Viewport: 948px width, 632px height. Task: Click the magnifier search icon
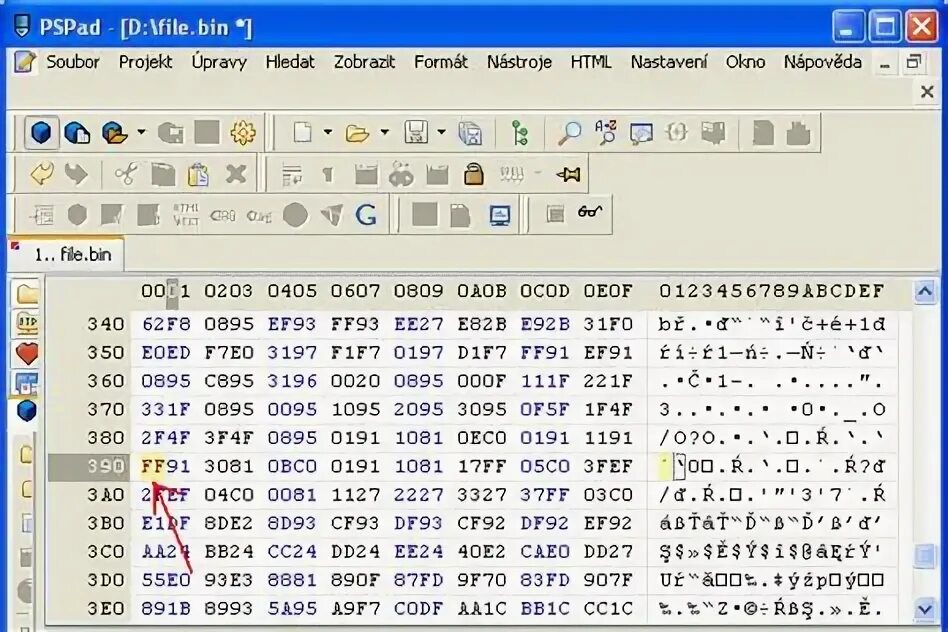569,132
